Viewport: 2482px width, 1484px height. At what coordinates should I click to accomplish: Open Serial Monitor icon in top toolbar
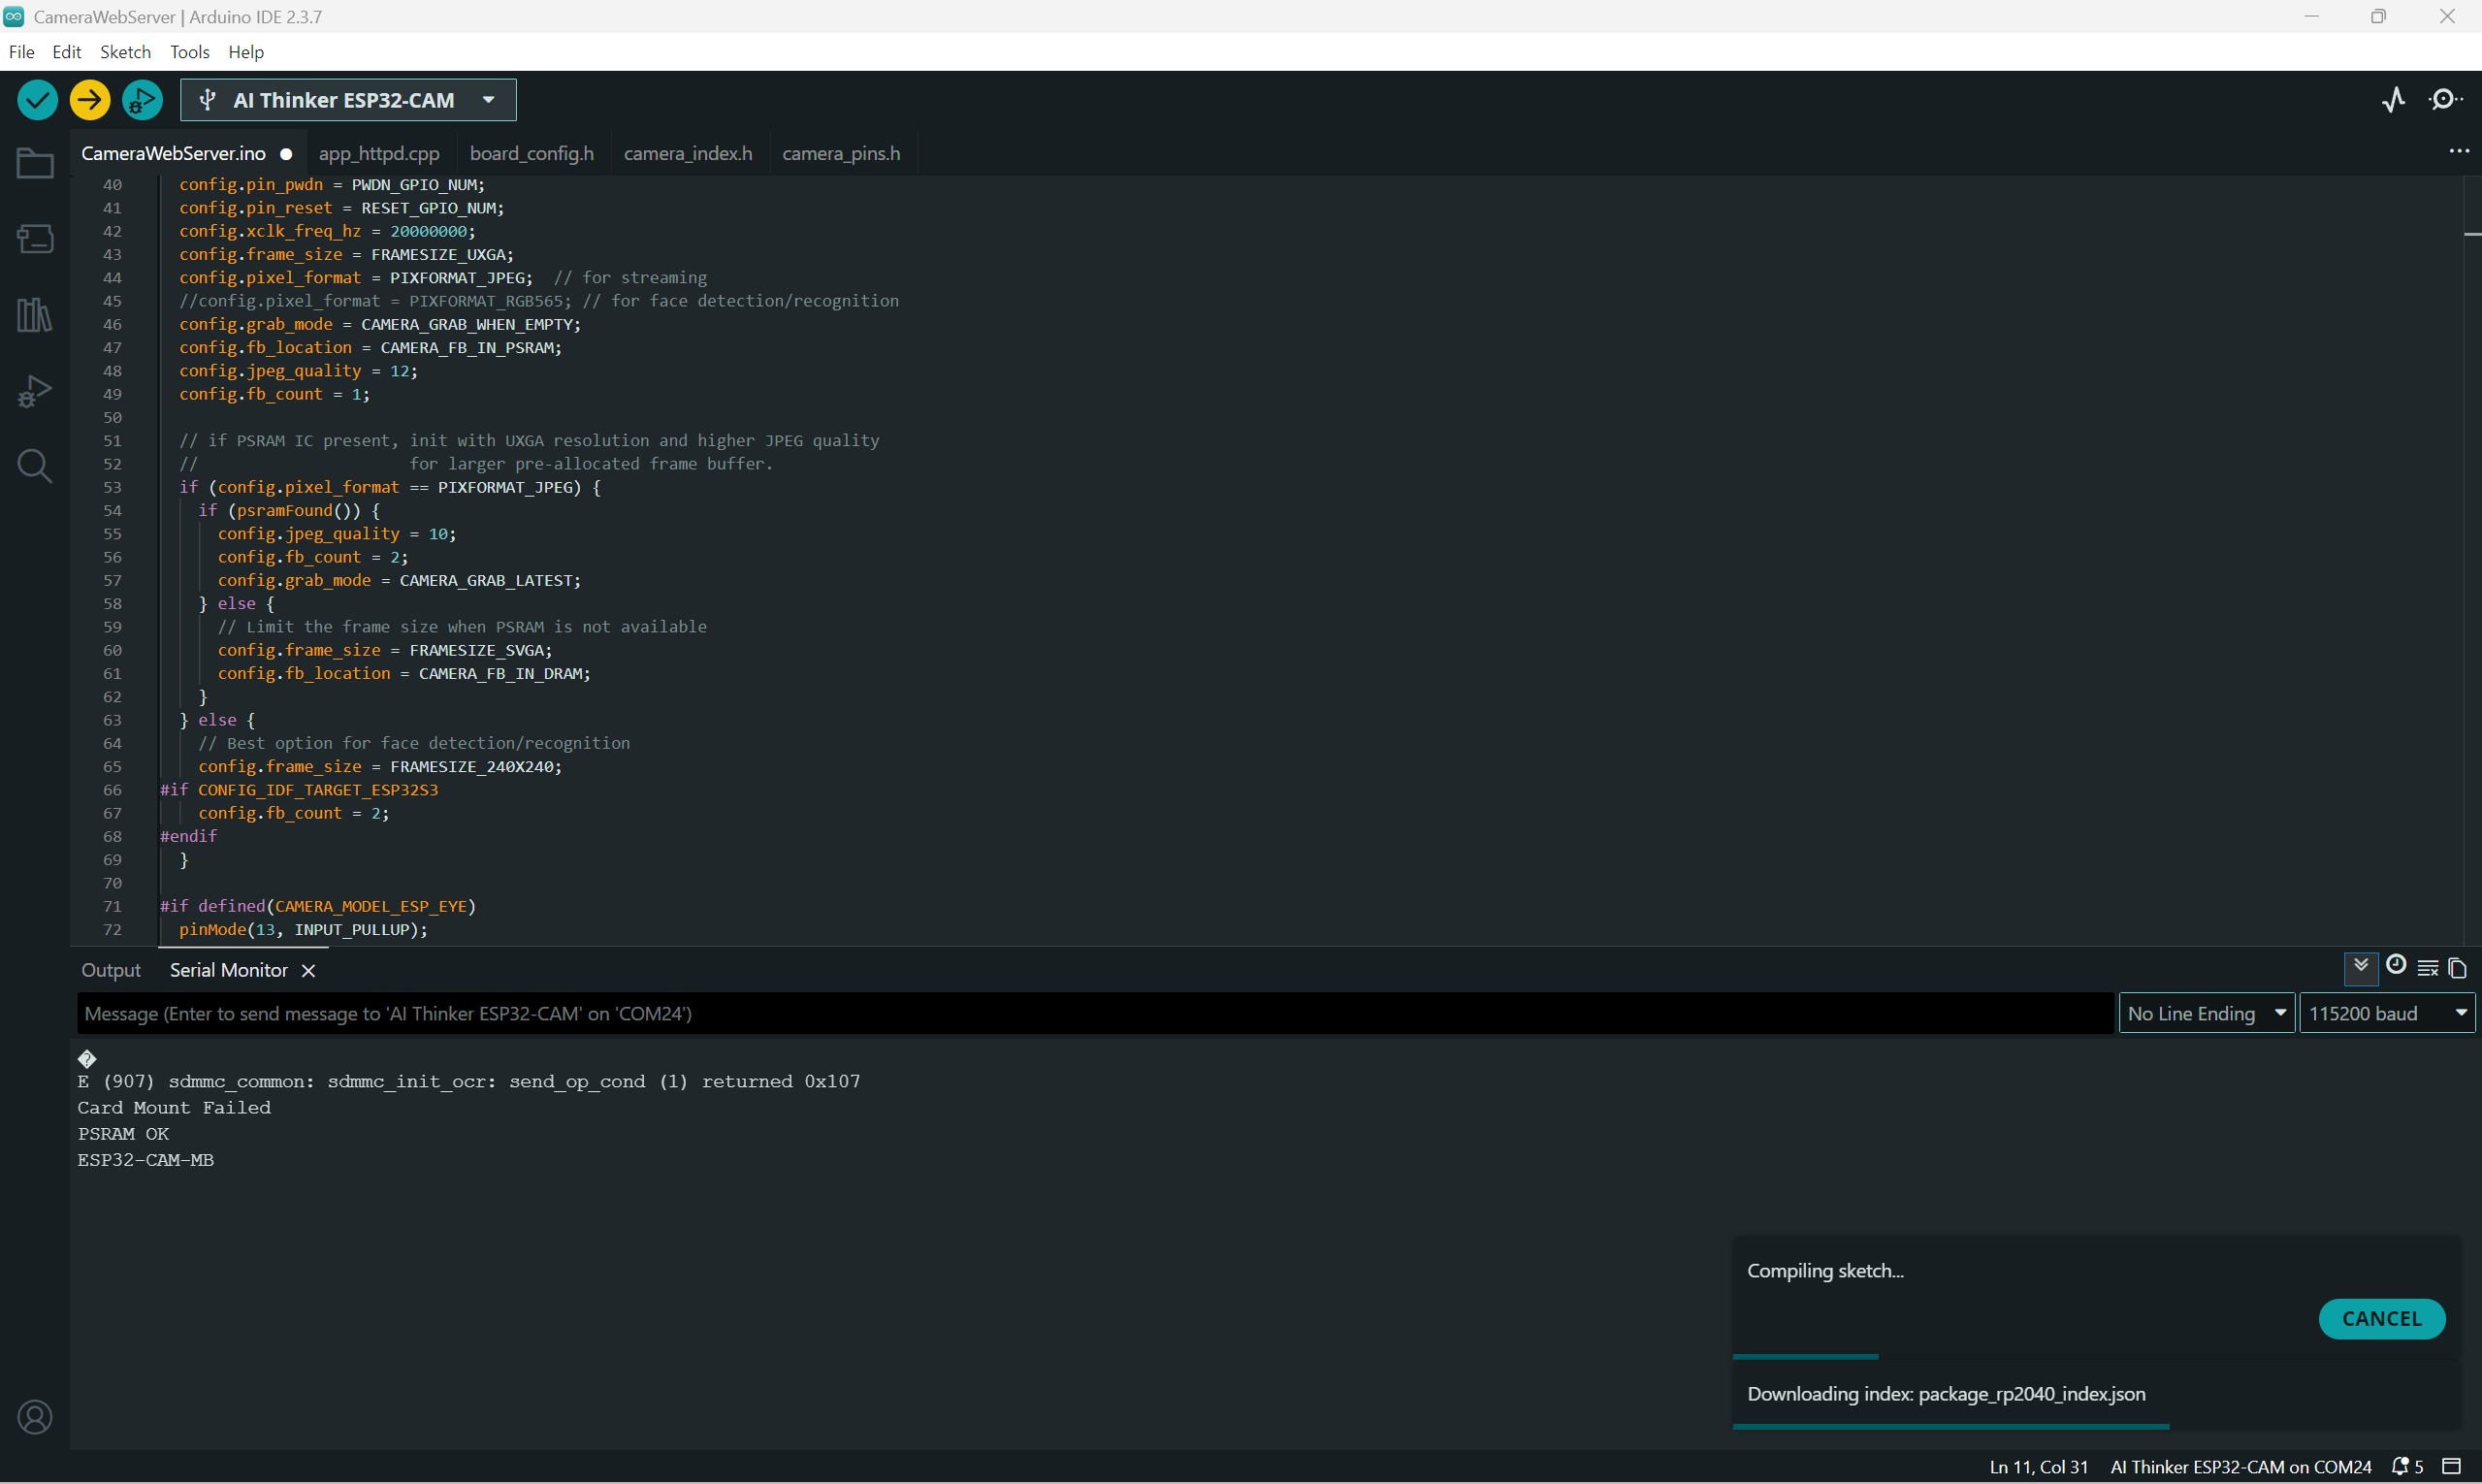click(x=2445, y=100)
